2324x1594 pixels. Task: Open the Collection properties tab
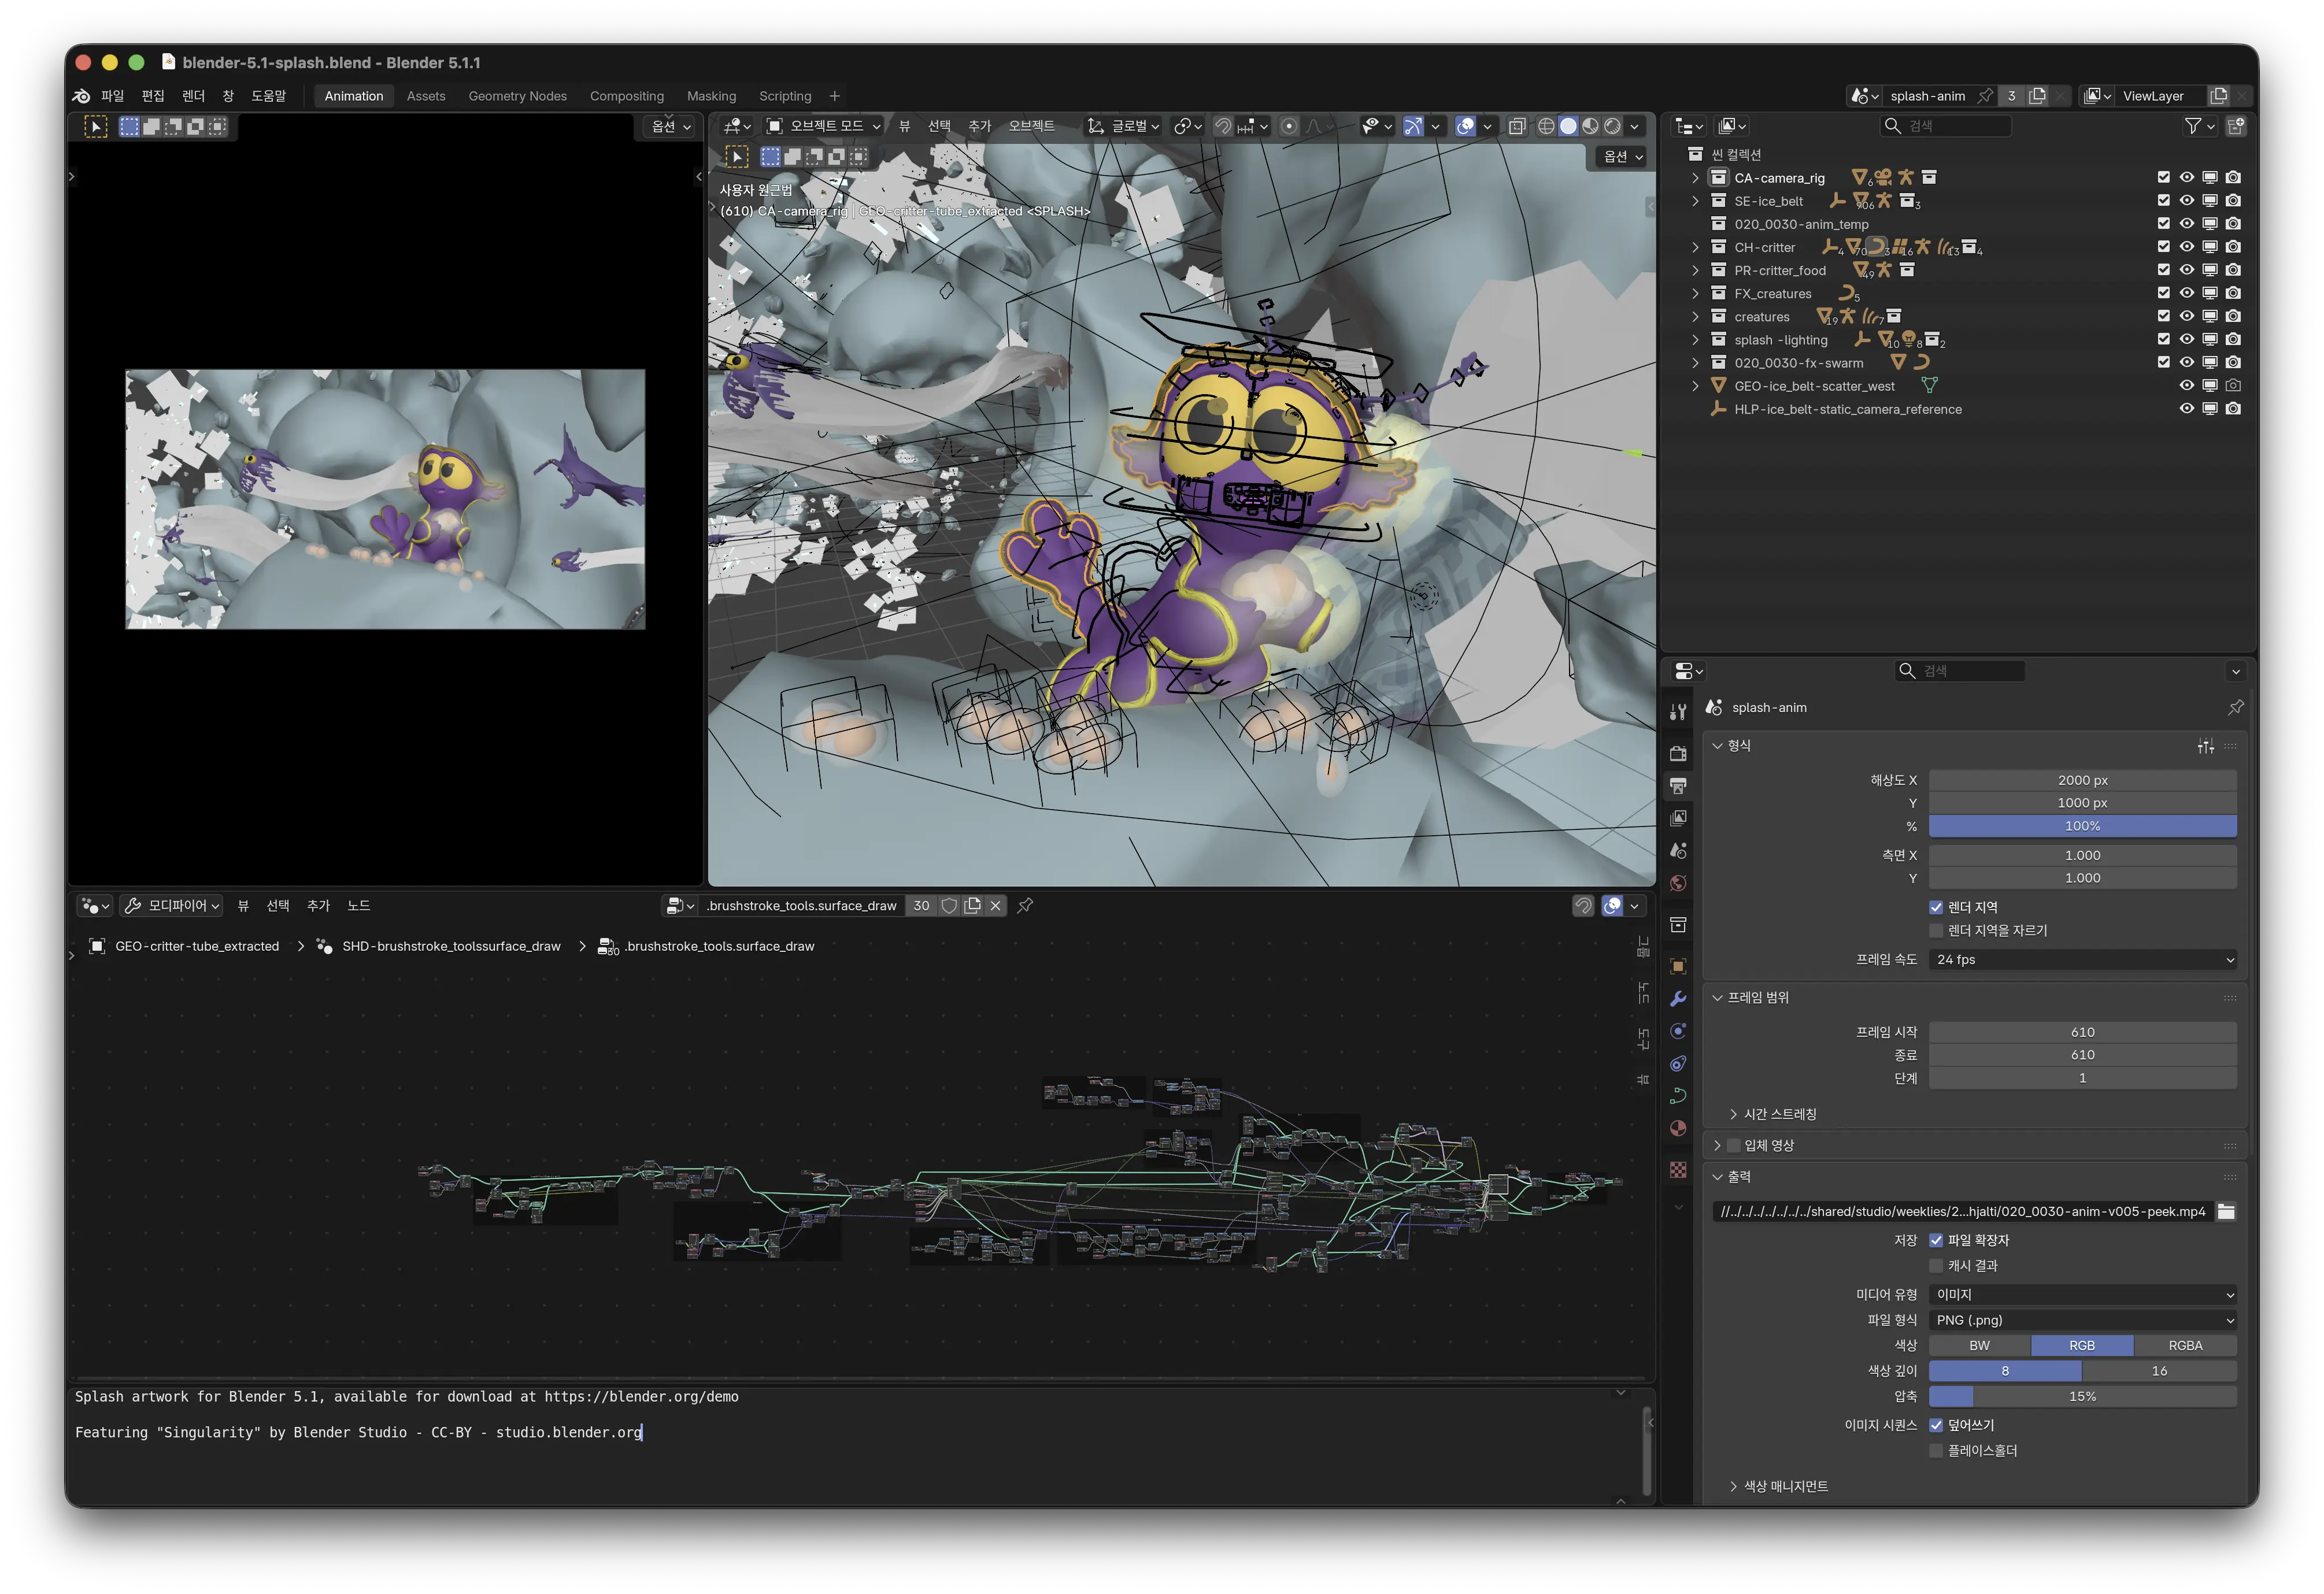1678,925
